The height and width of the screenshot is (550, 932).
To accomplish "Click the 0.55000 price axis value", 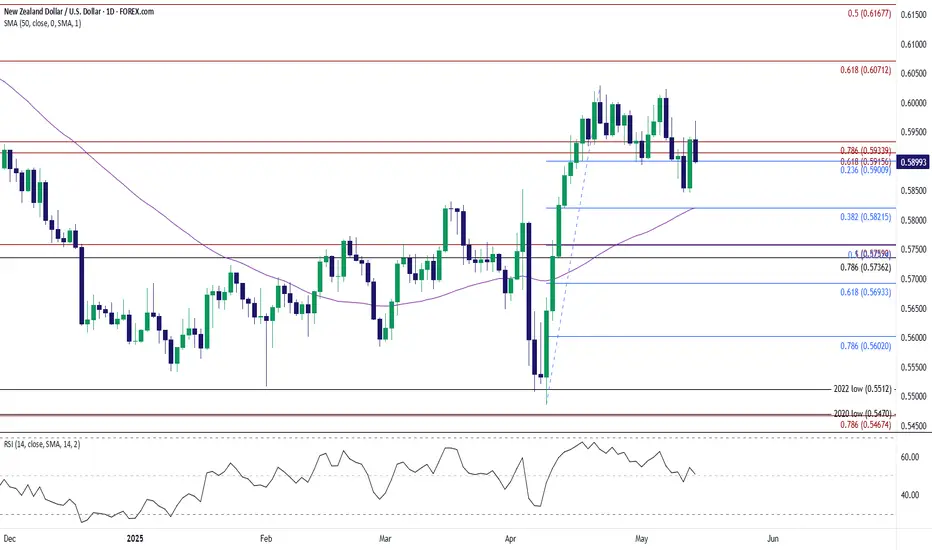I will coord(914,397).
